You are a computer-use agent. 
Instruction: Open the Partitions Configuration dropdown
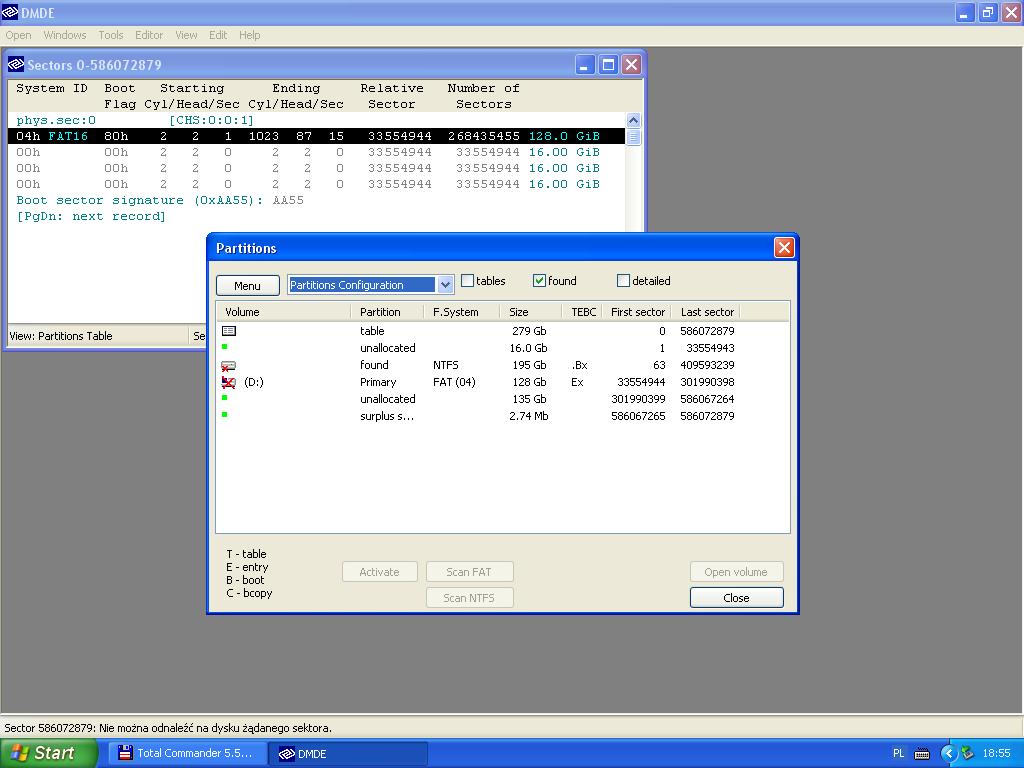point(445,285)
